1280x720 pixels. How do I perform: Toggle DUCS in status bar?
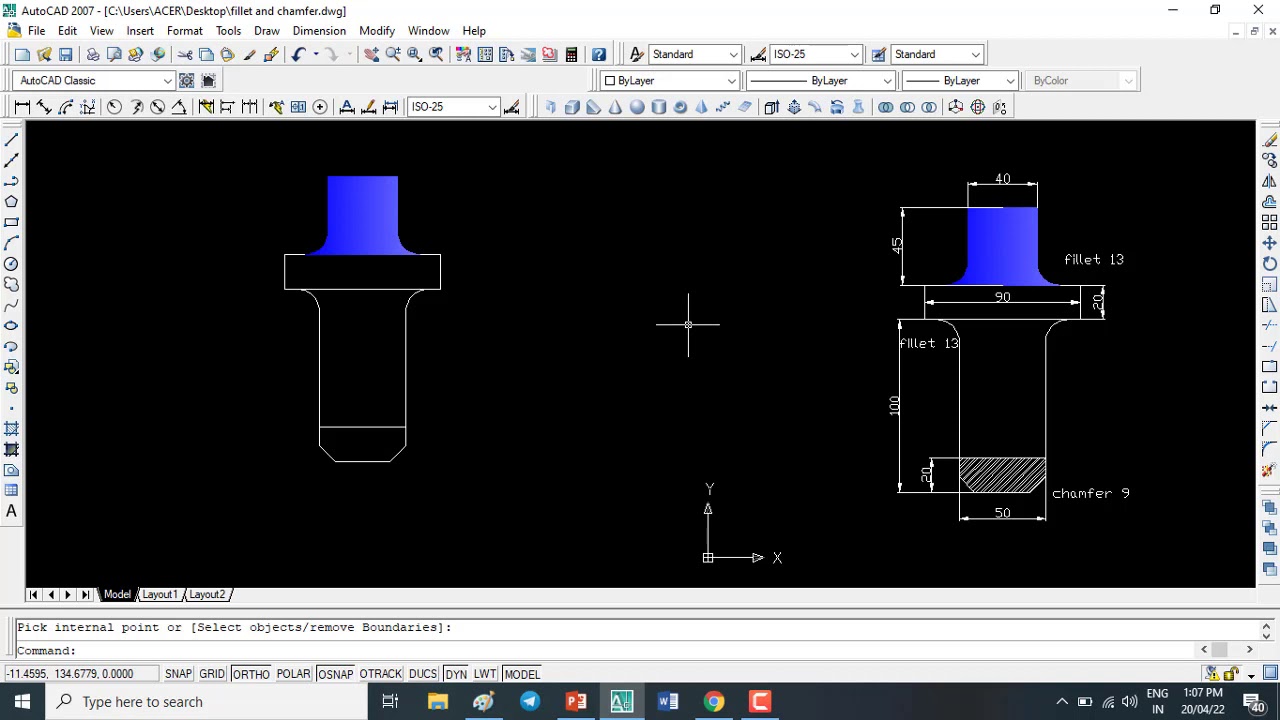point(423,674)
